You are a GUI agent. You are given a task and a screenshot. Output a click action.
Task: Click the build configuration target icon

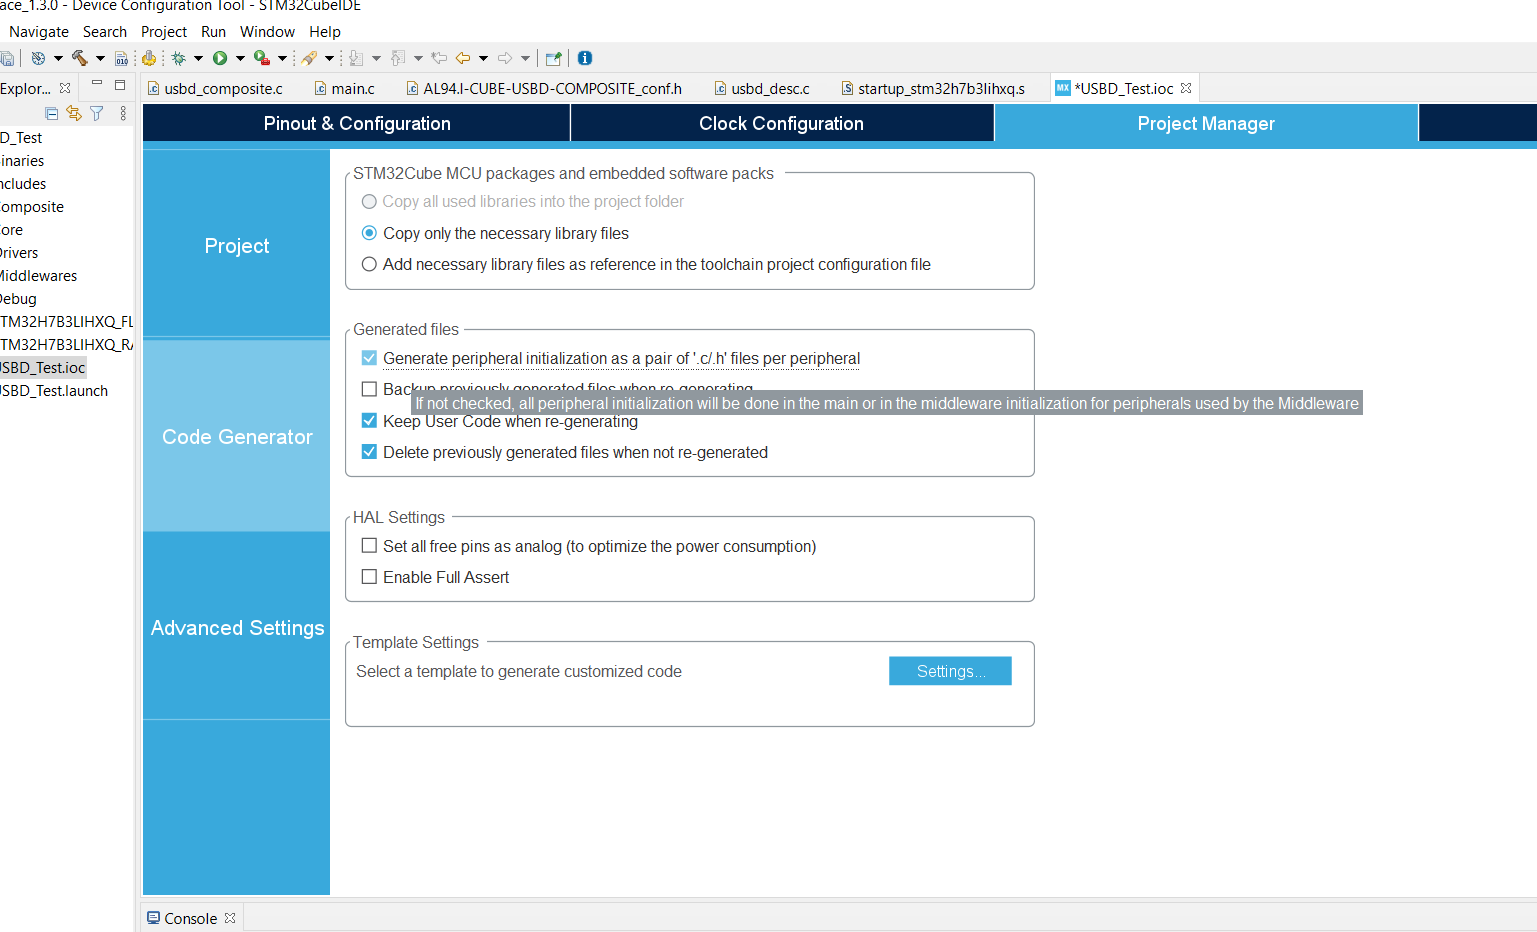click(x=38, y=58)
